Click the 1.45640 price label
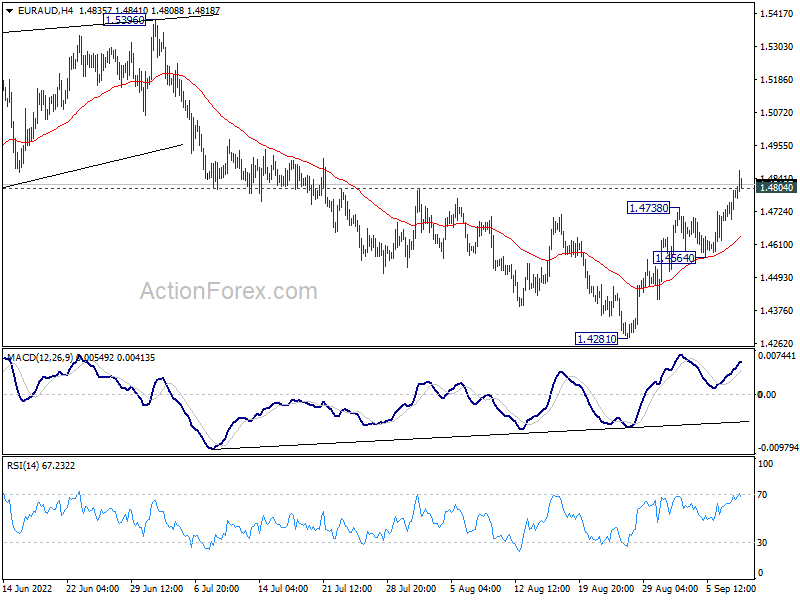Viewport: 800px width, 600px height. click(x=674, y=258)
